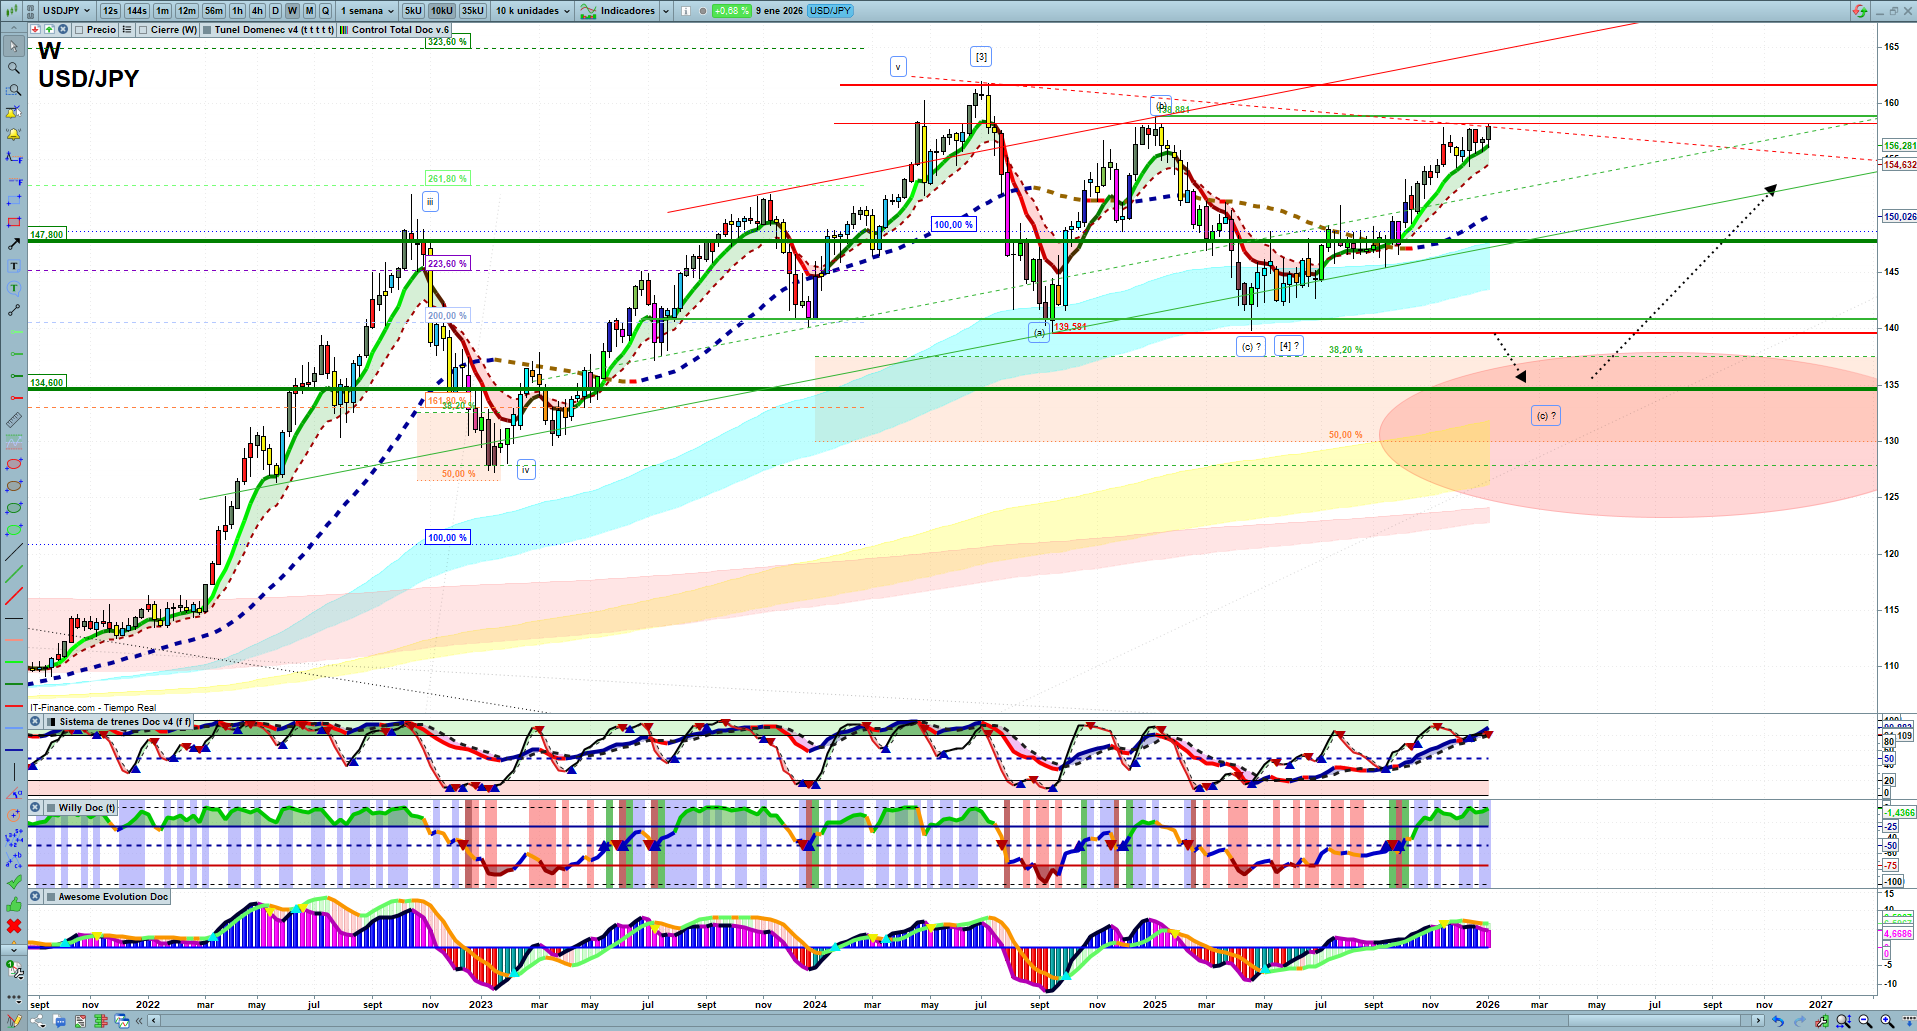The height and width of the screenshot is (1031, 1917).
Task: Switch to the D daily timeframe
Action: click(x=275, y=11)
